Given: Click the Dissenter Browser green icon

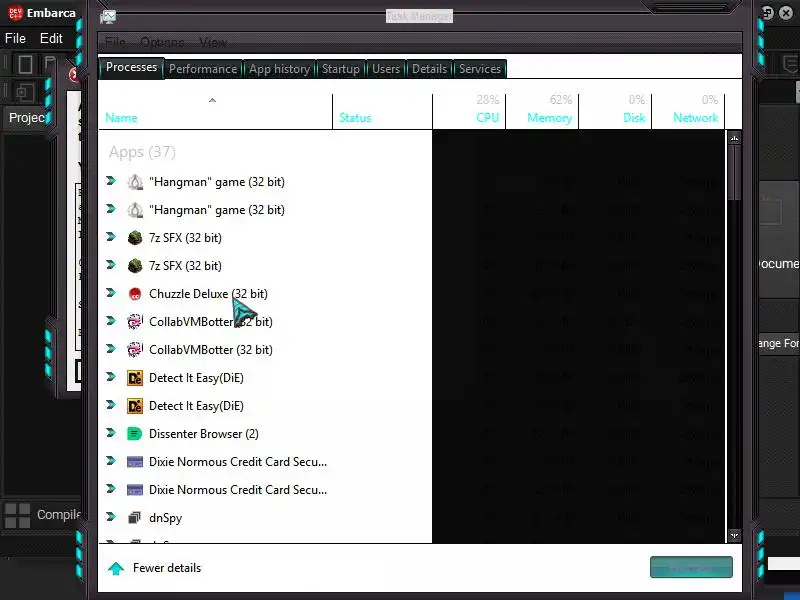Looking at the screenshot, I should tap(135, 434).
